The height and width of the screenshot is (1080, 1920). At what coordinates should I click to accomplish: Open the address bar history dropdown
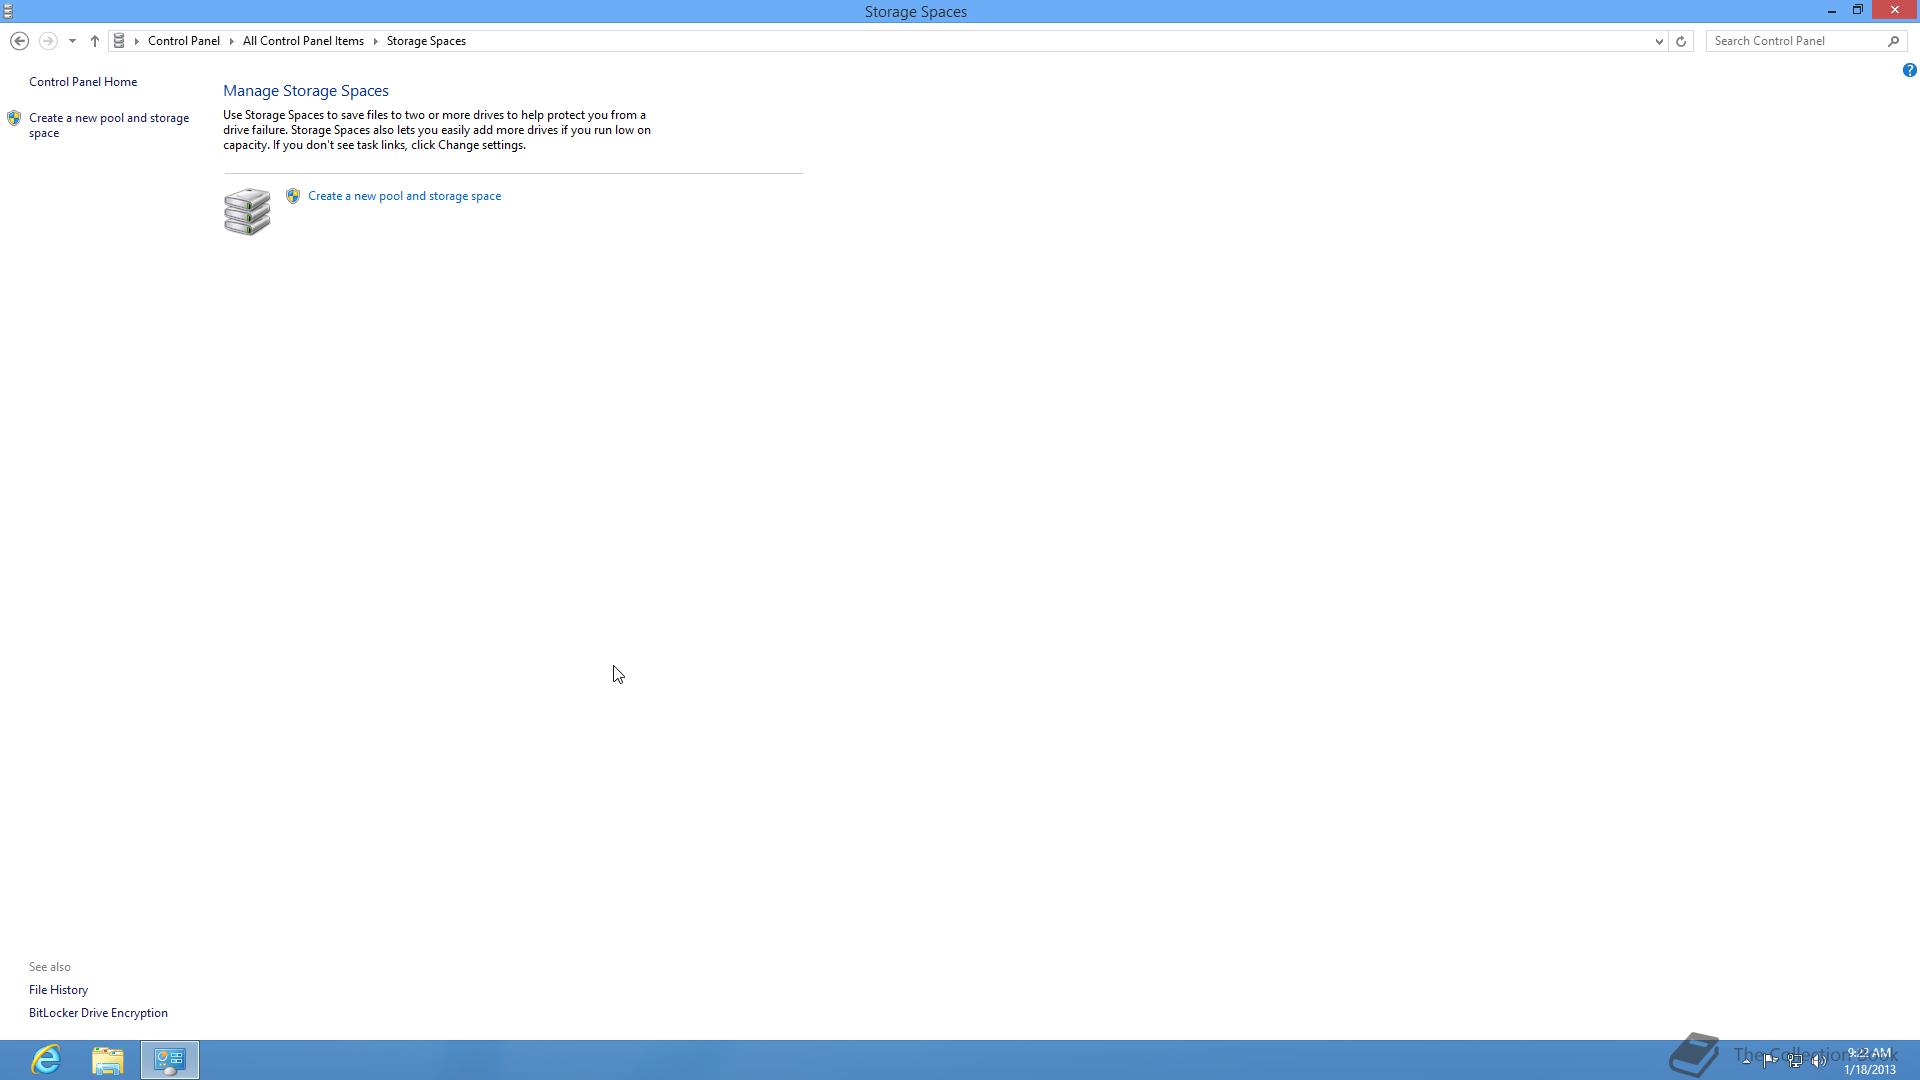[x=1658, y=41]
